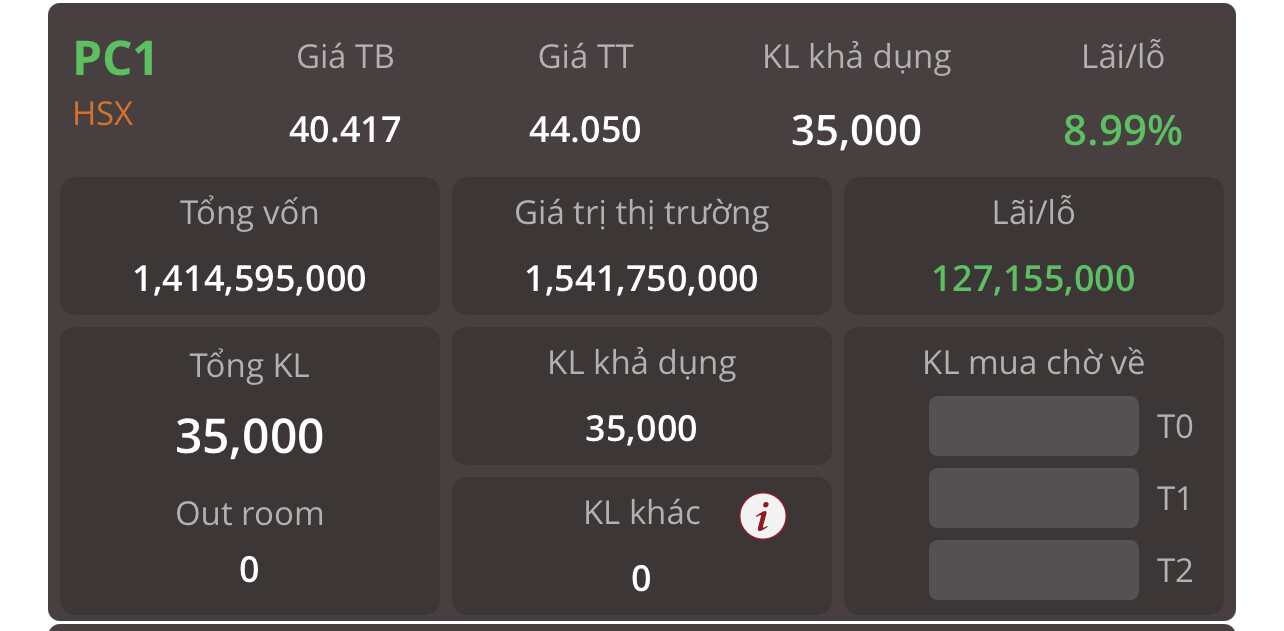The image size is (1284, 631).
Task: Click the Out room value 0
Action: coord(249,570)
